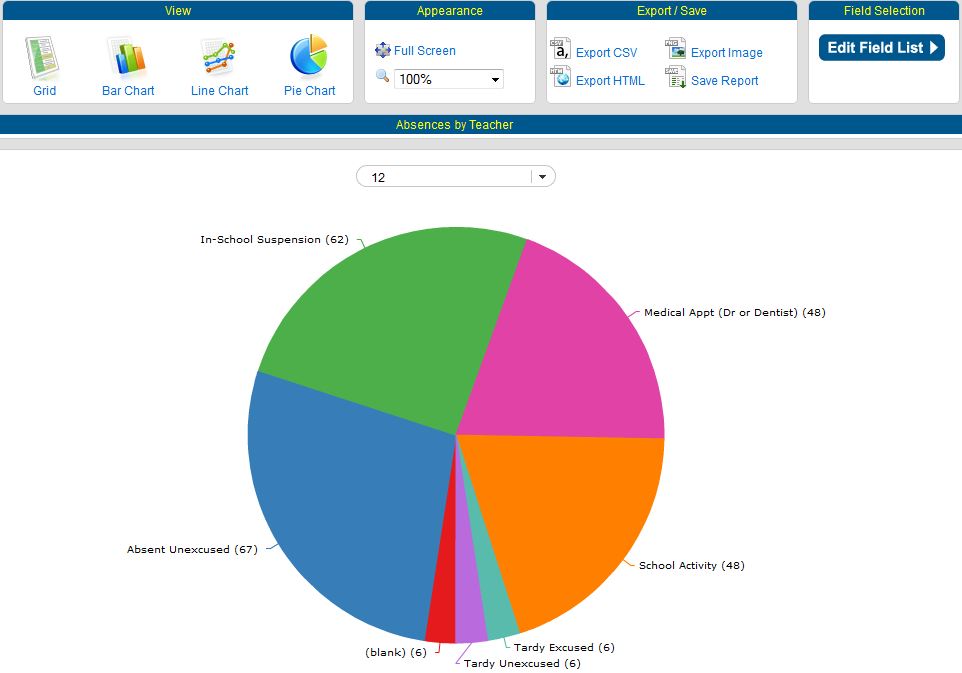Click the Export CSV file icon
The width and height of the screenshot is (962, 673).
pos(561,50)
